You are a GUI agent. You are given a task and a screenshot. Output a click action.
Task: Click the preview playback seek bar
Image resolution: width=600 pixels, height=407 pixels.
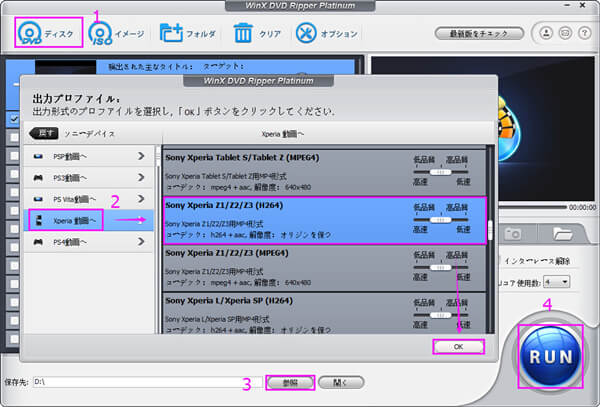pos(532,207)
